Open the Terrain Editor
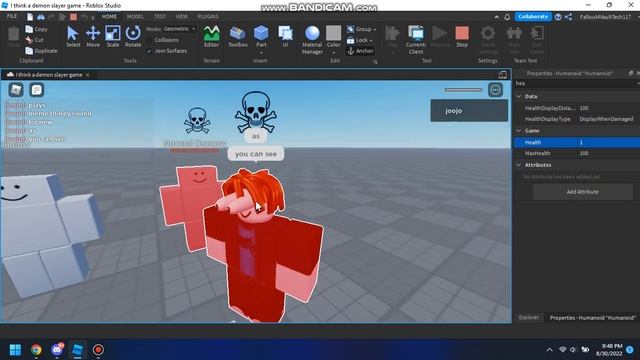 click(211, 37)
